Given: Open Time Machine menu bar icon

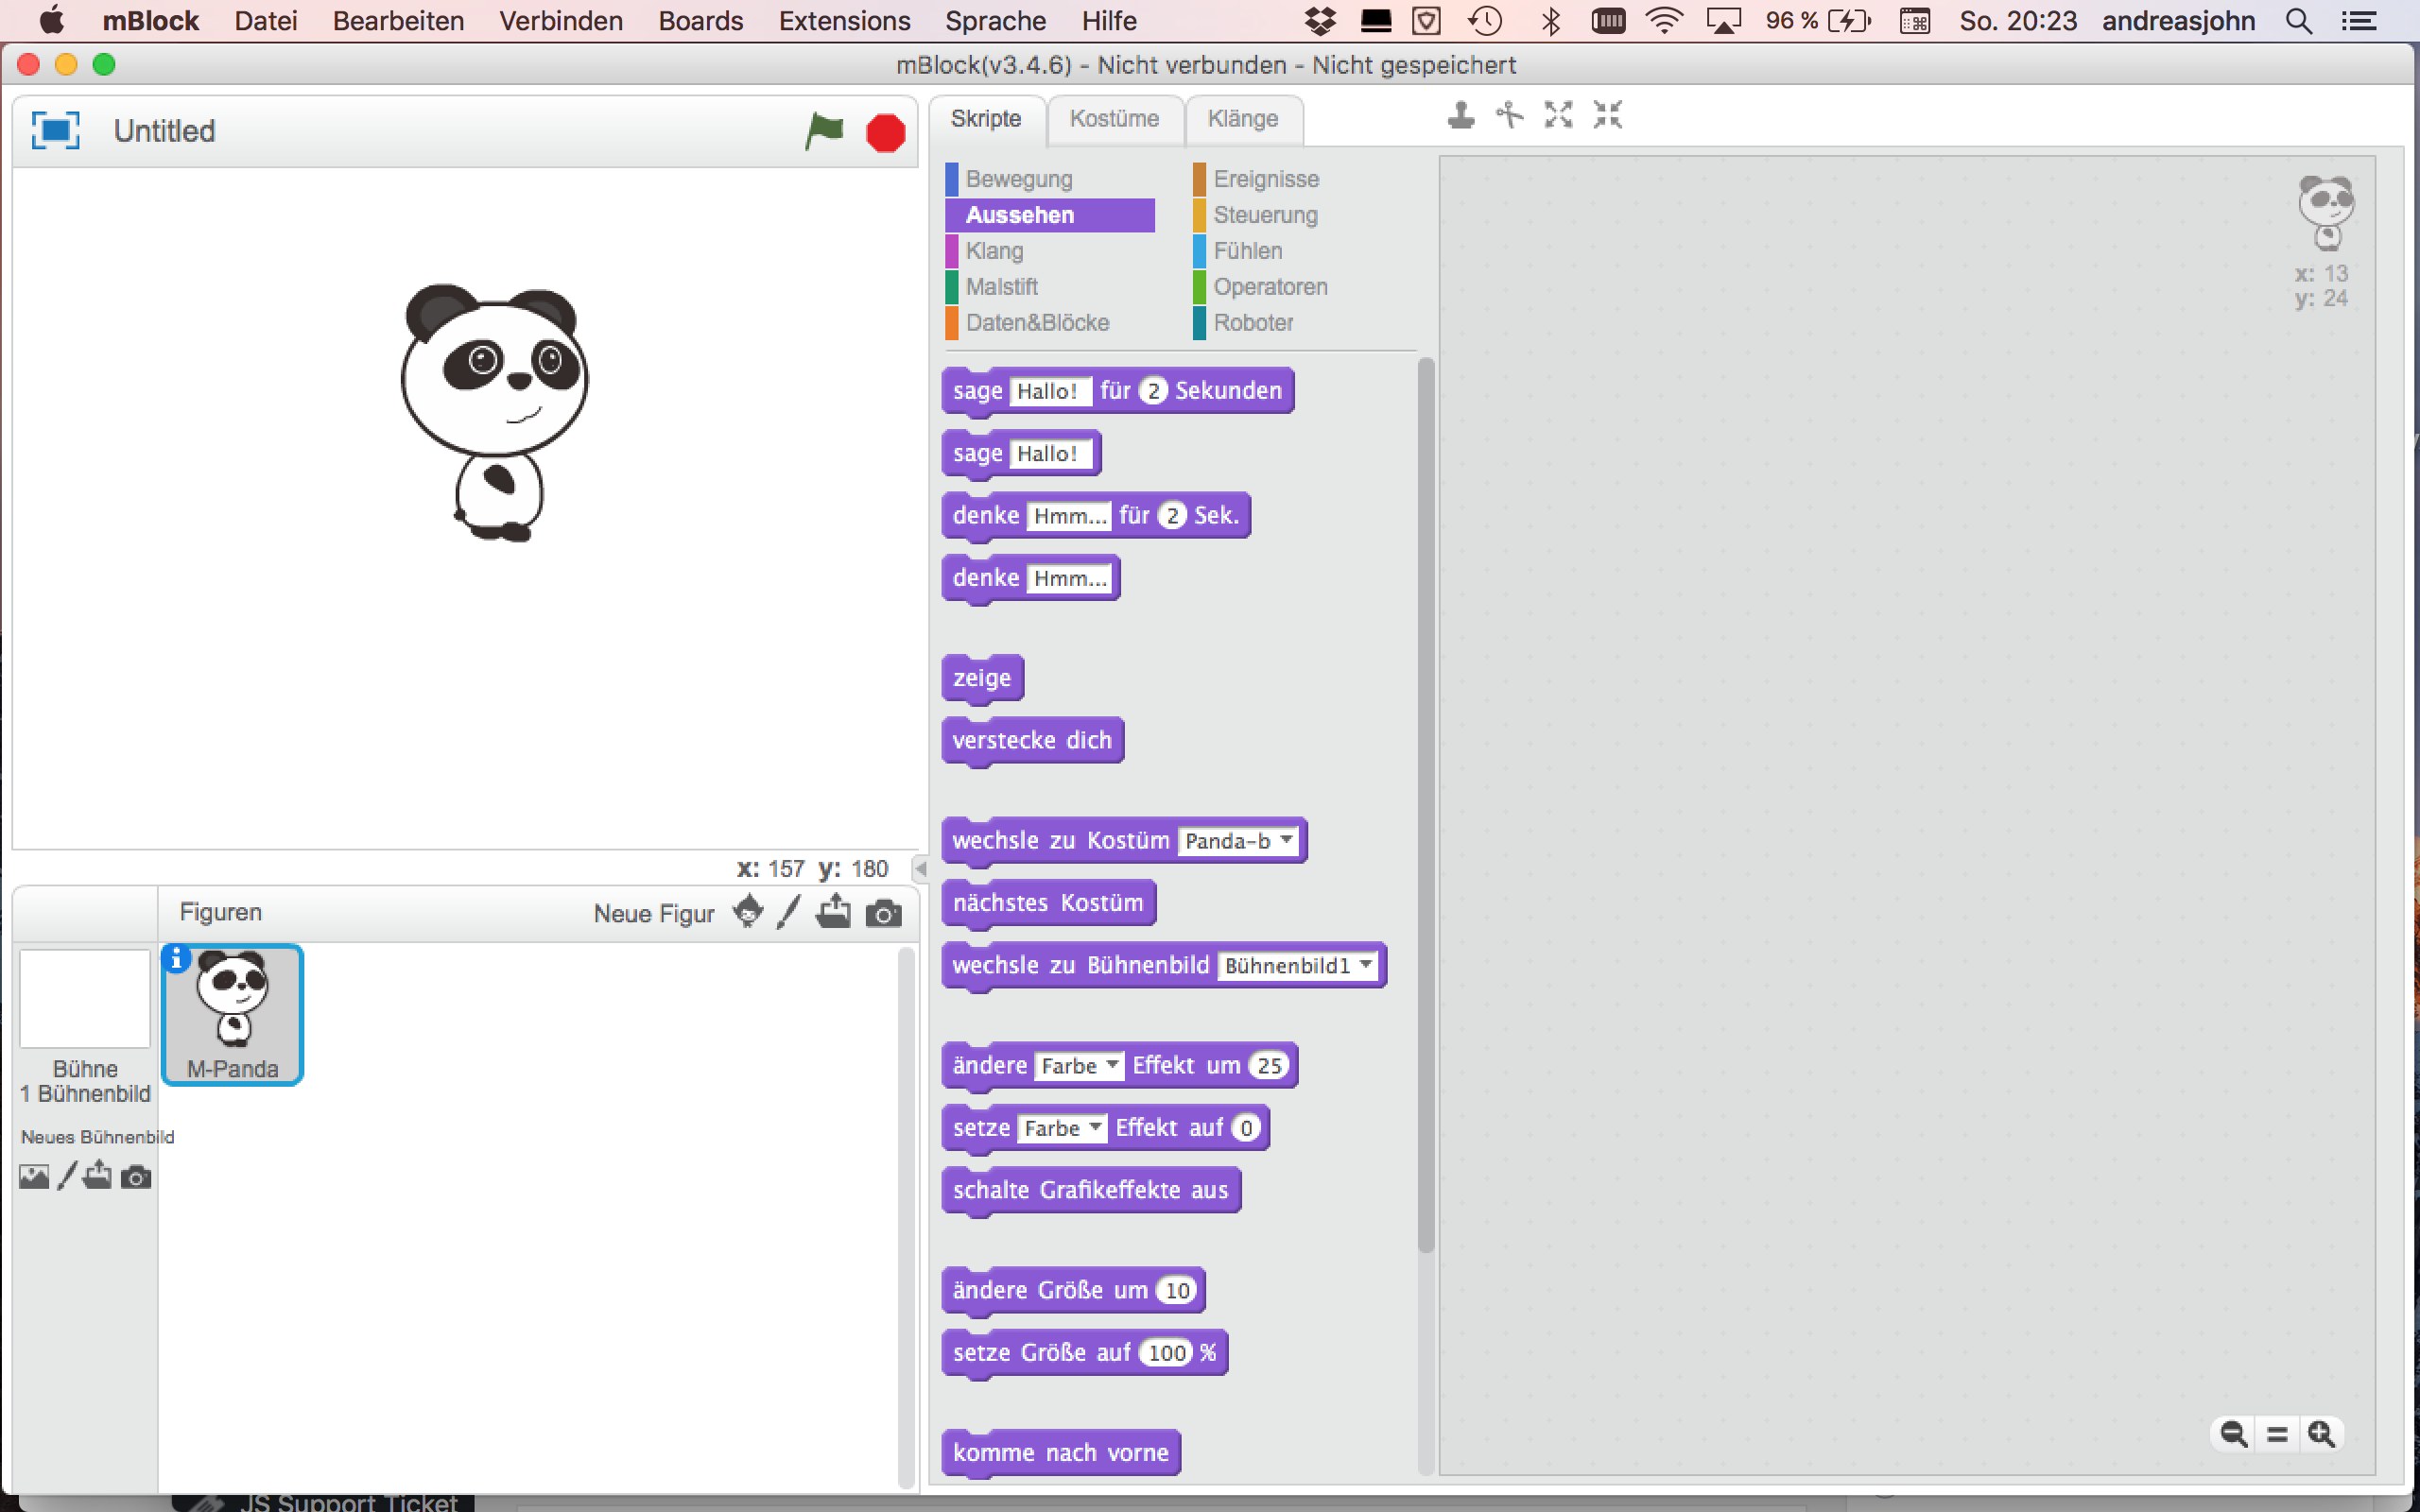Looking at the screenshot, I should coord(1485,21).
